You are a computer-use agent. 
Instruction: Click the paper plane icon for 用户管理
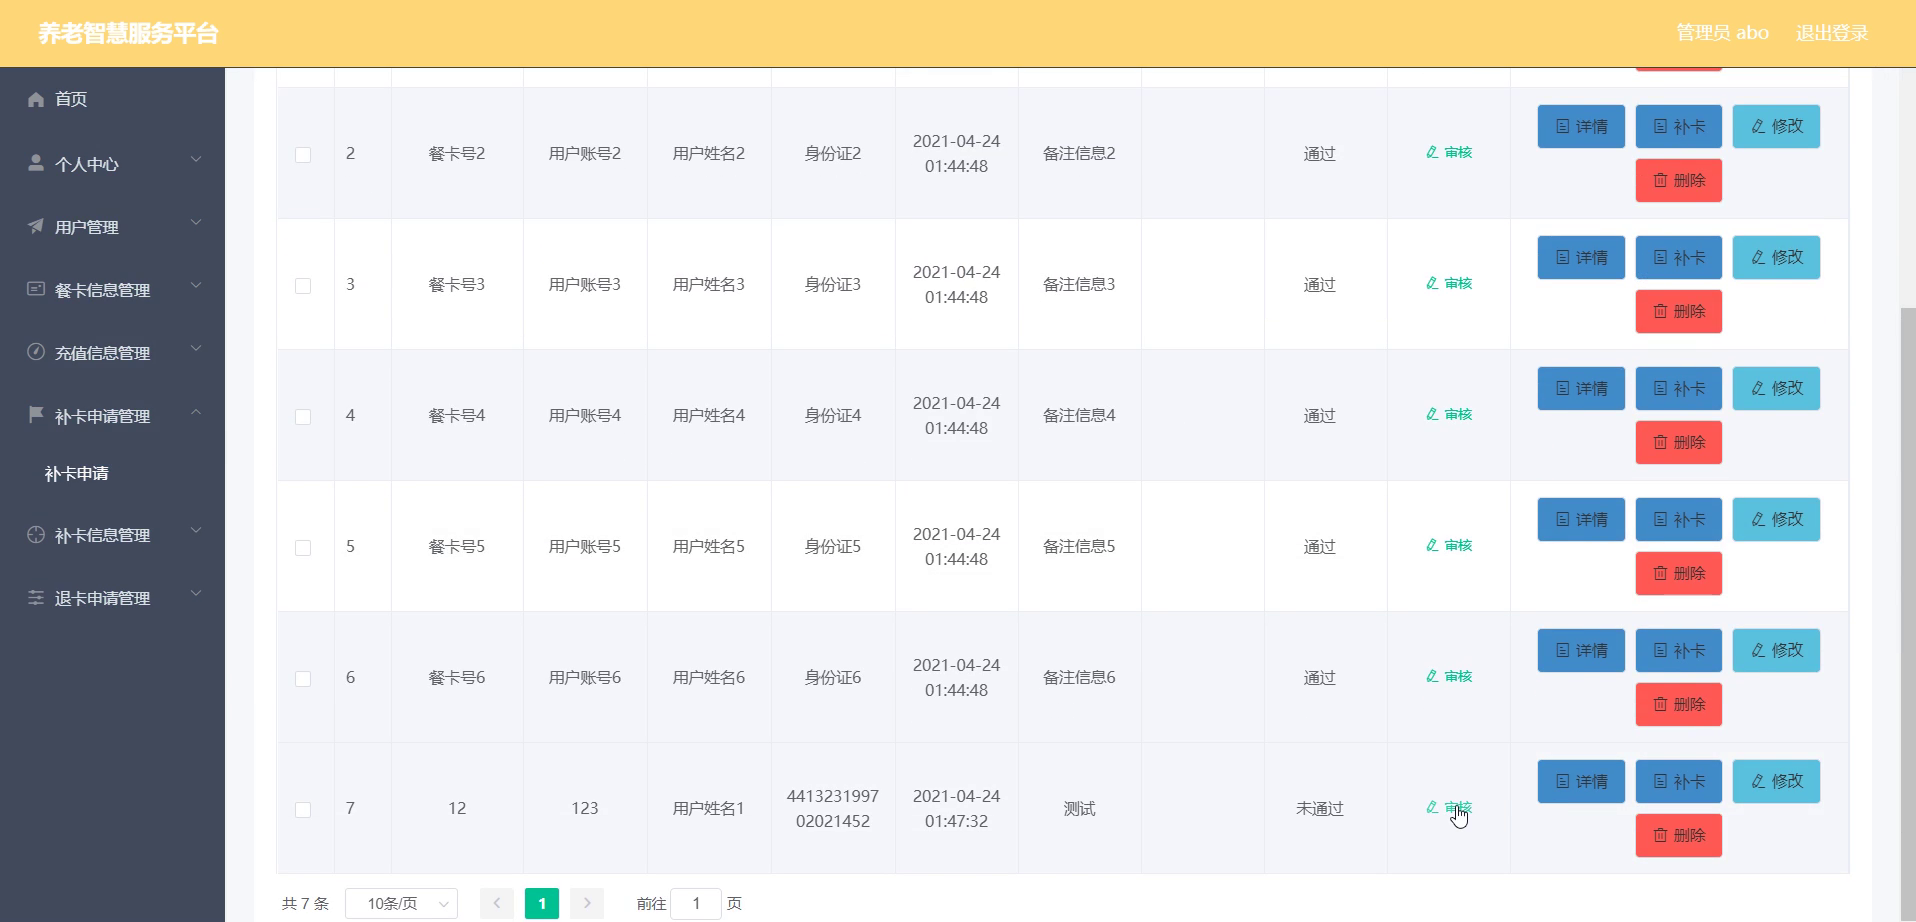pyautogui.click(x=36, y=225)
